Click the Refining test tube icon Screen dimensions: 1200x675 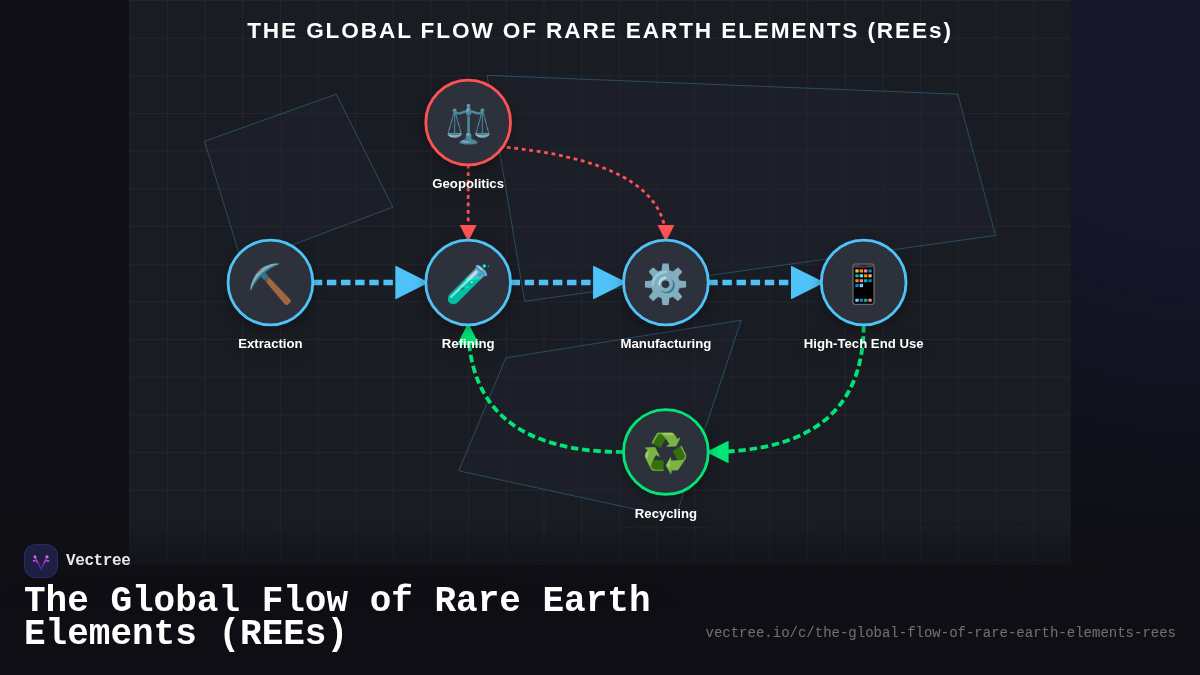pyautogui.click(x=468, y=282)
